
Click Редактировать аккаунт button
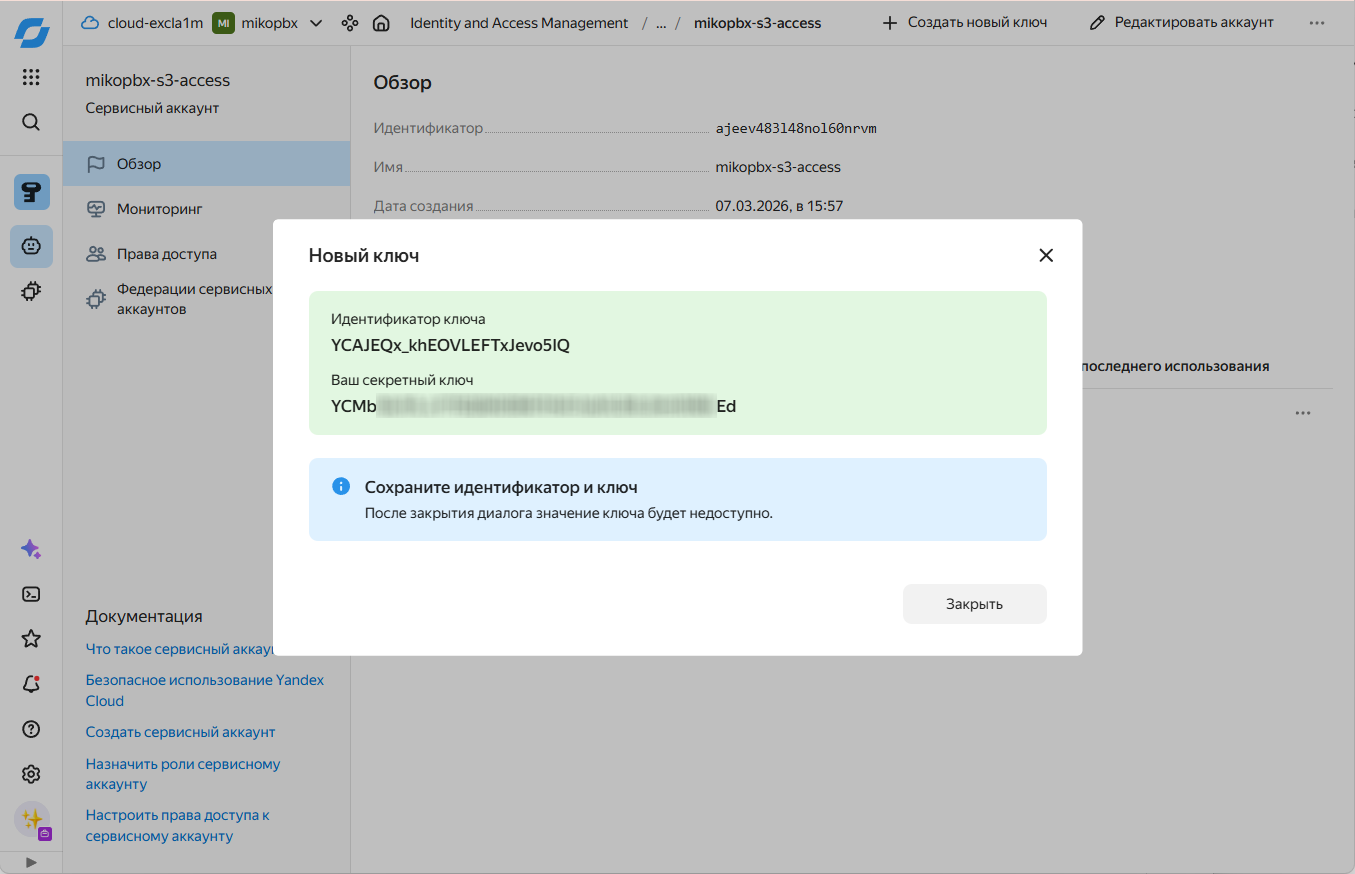[1181, 22]
